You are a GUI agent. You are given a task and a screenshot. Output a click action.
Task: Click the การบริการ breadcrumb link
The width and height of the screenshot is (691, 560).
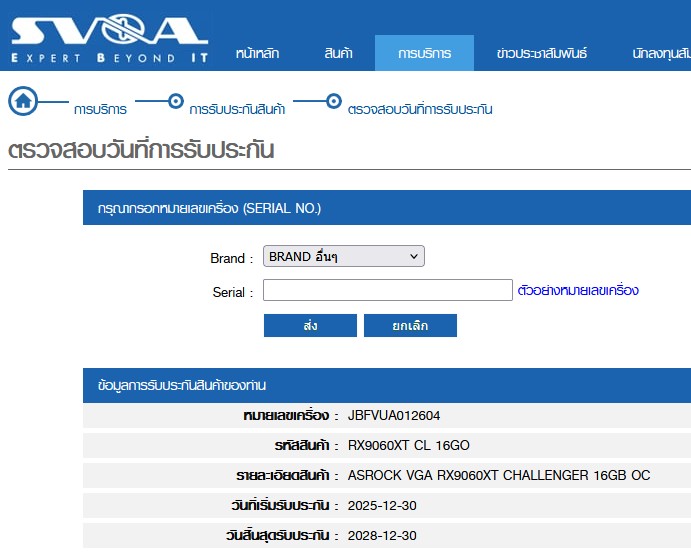point(100,110)
